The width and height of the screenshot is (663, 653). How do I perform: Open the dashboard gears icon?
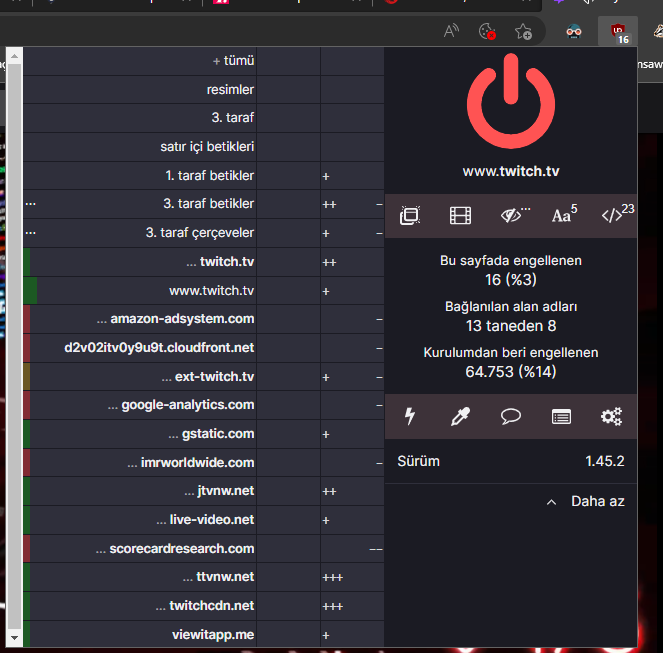pyautogui.click(x=611, y=416)
